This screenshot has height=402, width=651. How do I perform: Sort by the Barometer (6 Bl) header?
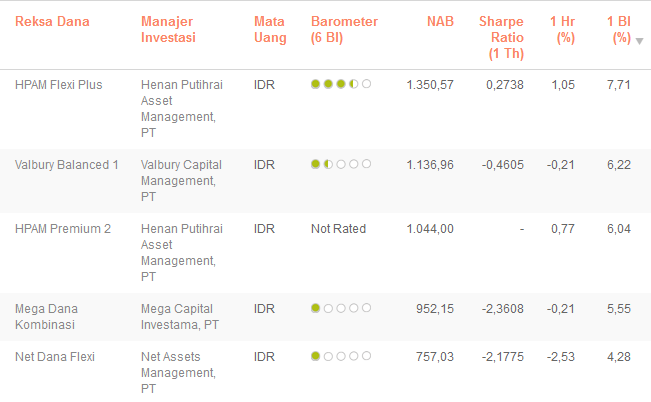click(345, 29)
